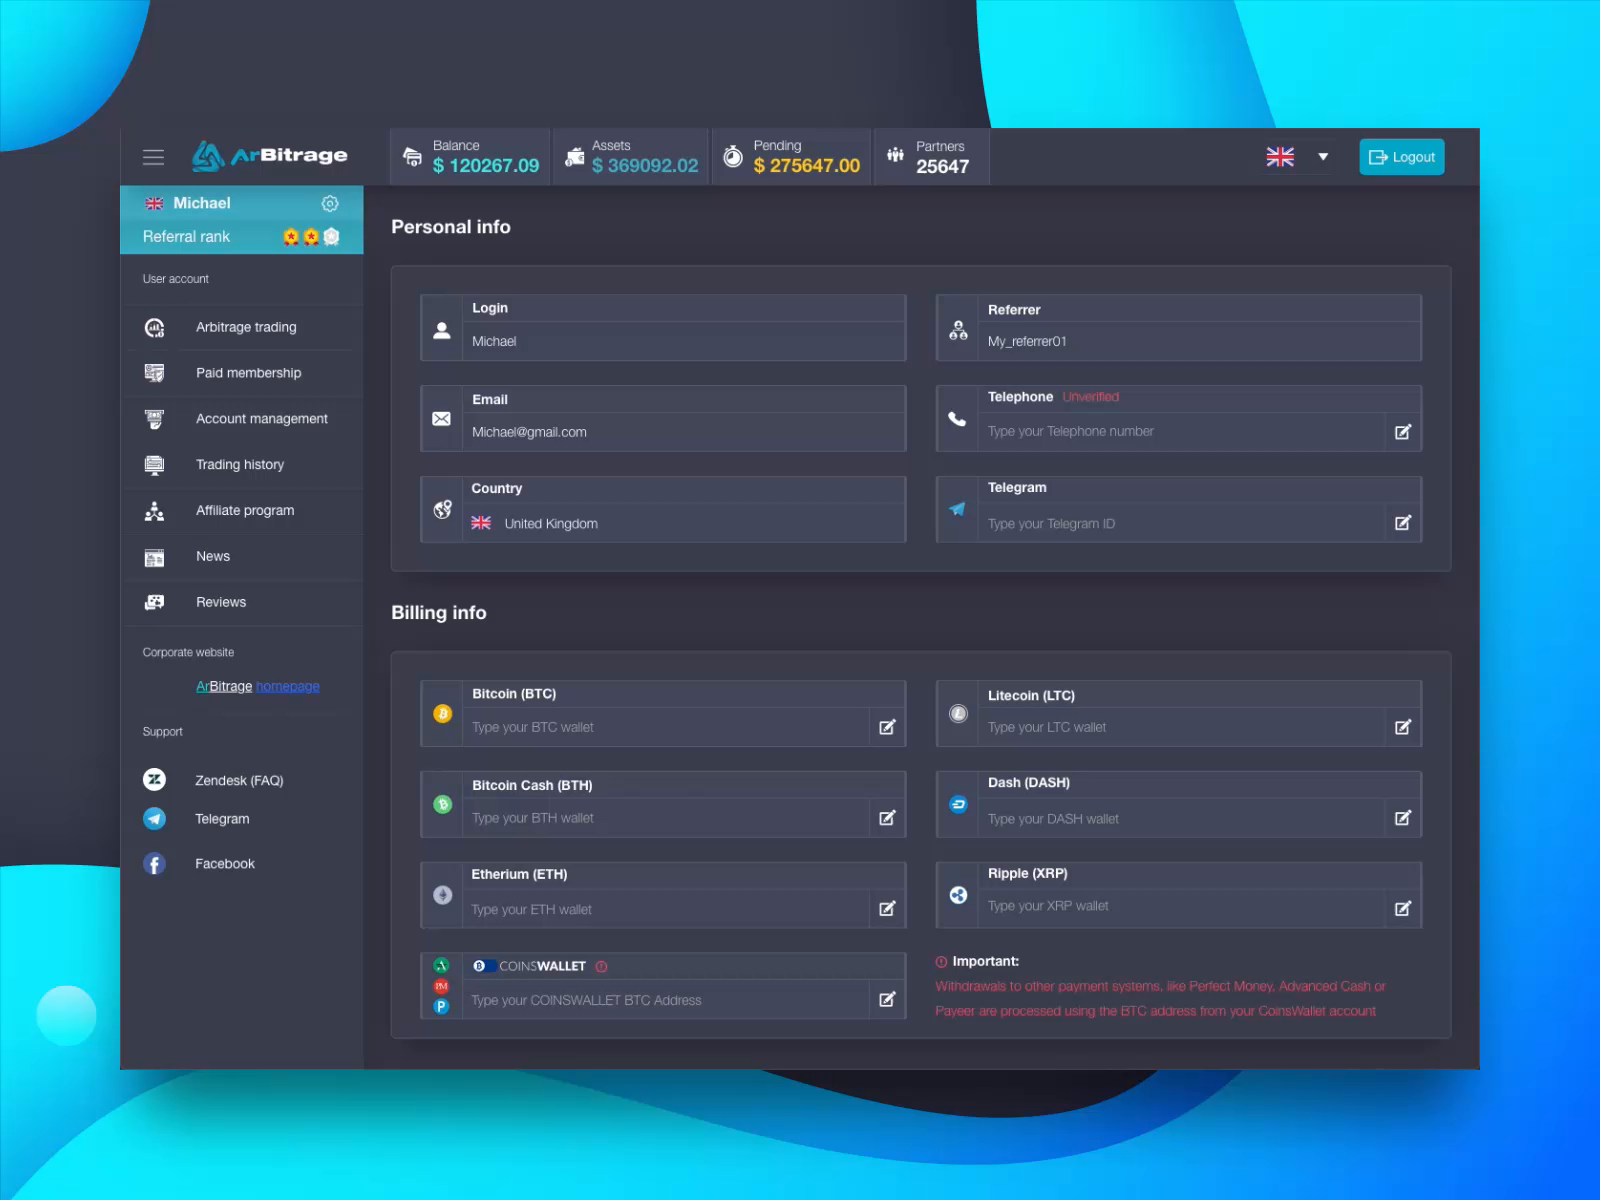Click the Account management icon
1600x1200 pixels.
click(x=154, y=419)
